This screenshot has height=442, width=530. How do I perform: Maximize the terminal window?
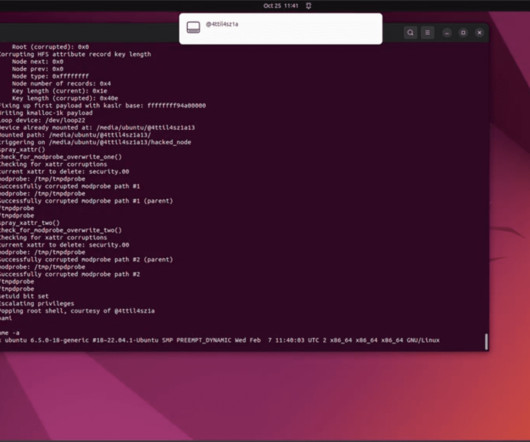click(x=463, y=33)
